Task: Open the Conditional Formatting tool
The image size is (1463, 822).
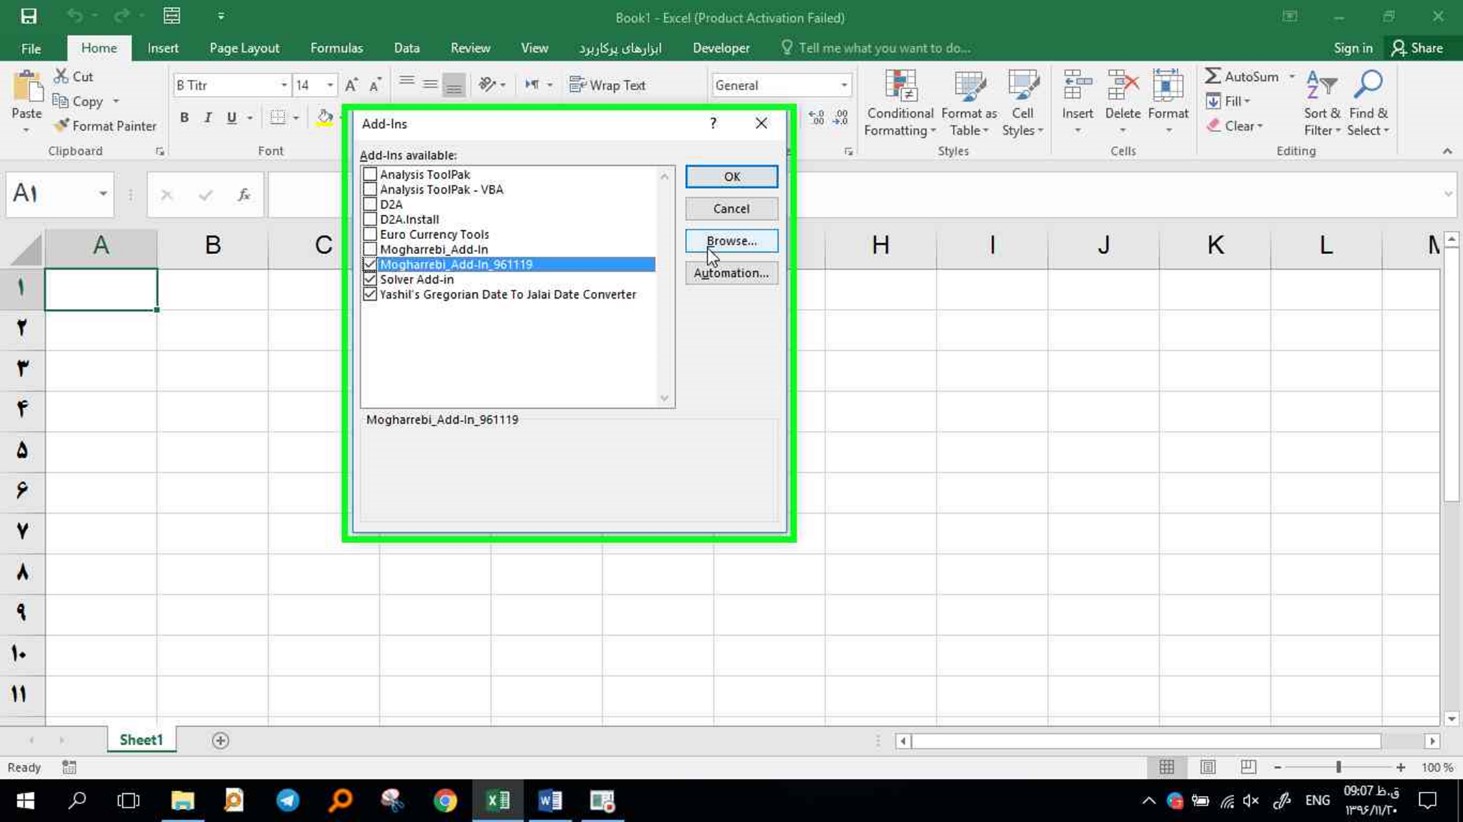Action: tap(900, 103)
